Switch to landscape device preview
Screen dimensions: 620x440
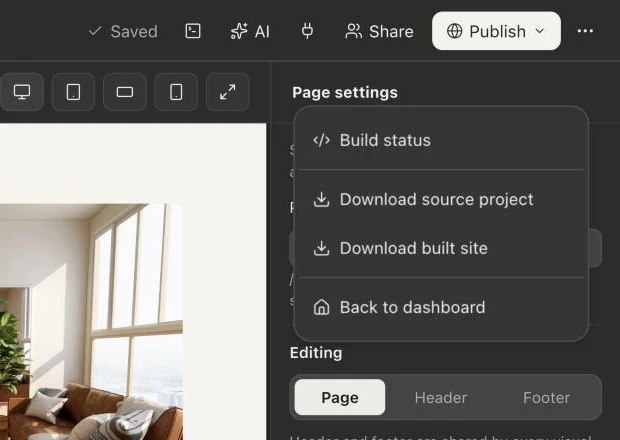tap(125, 92)
